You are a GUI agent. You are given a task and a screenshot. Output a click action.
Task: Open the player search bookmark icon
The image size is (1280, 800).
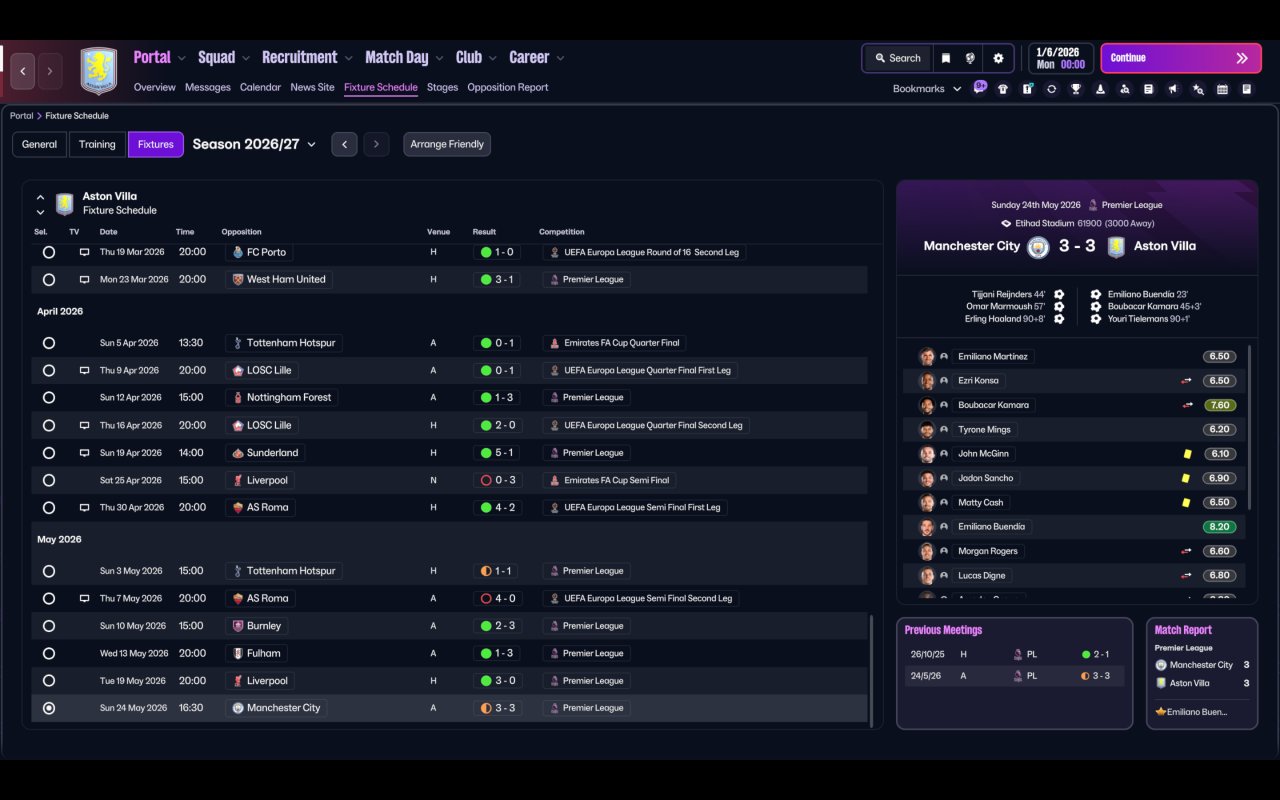[x=1125, y=89]
